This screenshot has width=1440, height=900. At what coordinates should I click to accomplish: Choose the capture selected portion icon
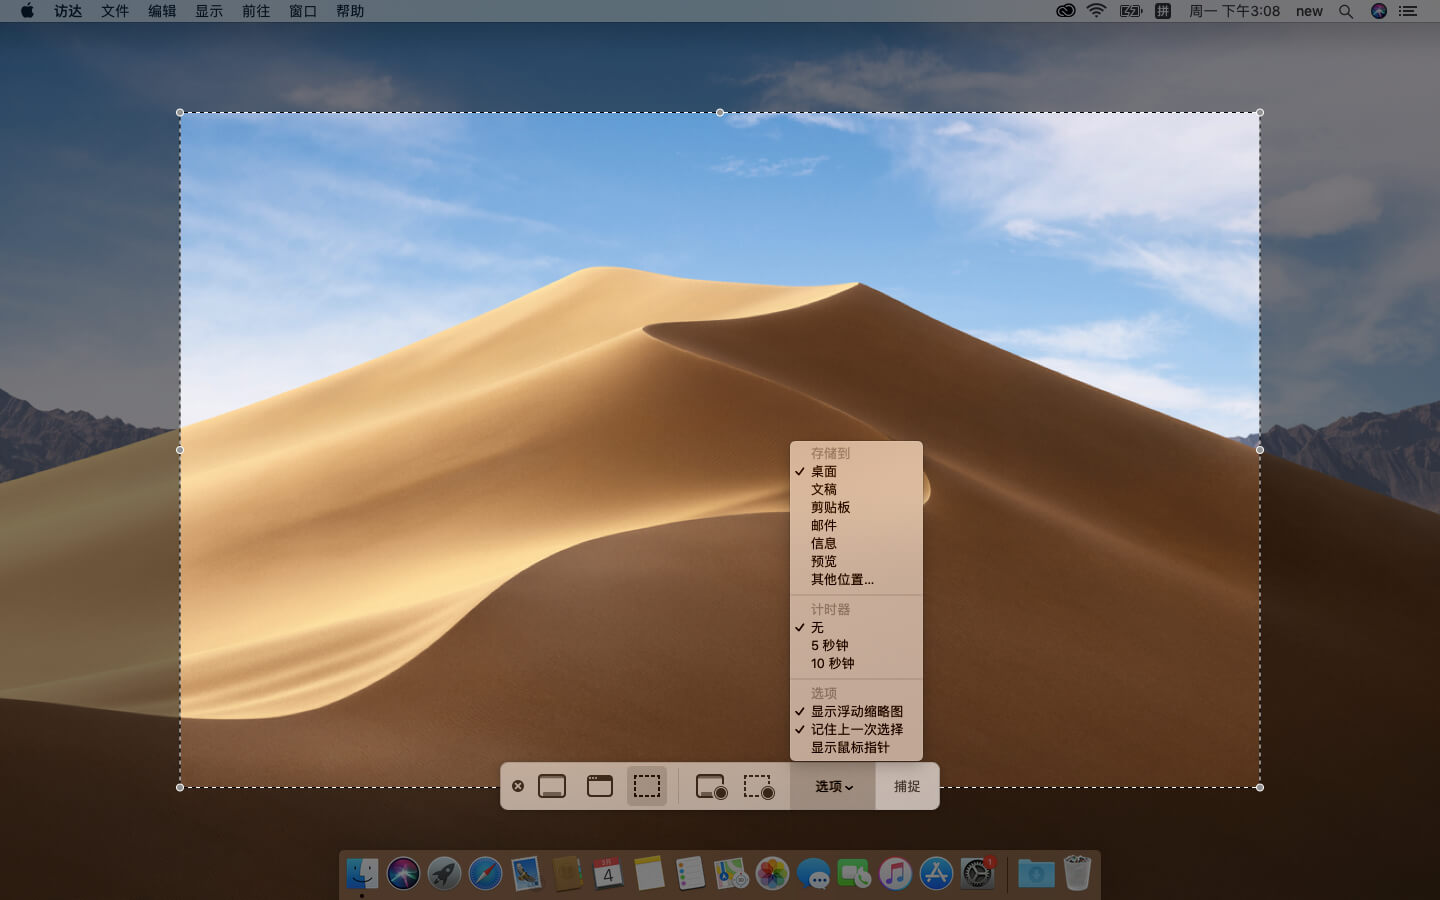point(647,786)
